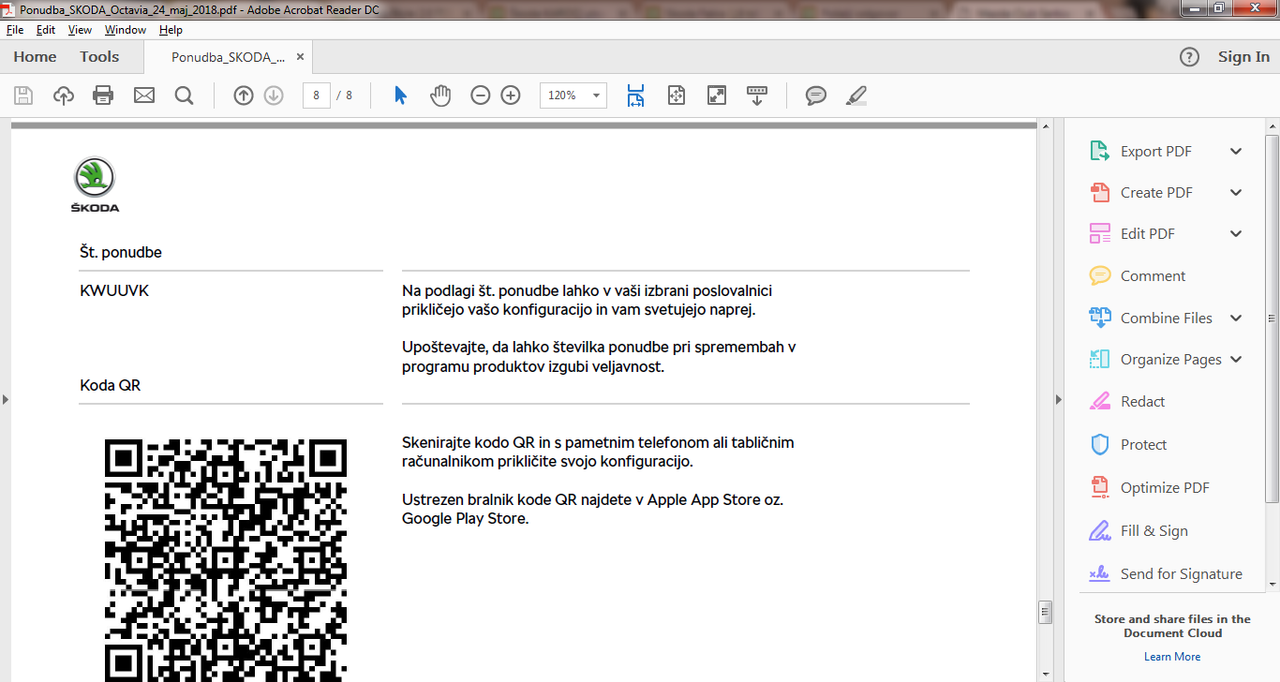
Task: Print the document with printer icon
Action: [x=103, y=96]
